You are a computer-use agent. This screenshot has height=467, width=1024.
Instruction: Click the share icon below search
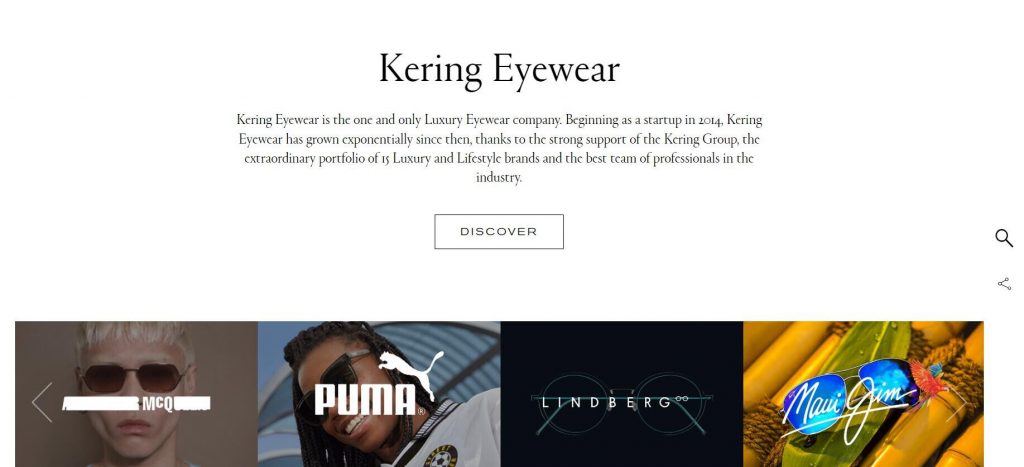tap(1004, 283)
